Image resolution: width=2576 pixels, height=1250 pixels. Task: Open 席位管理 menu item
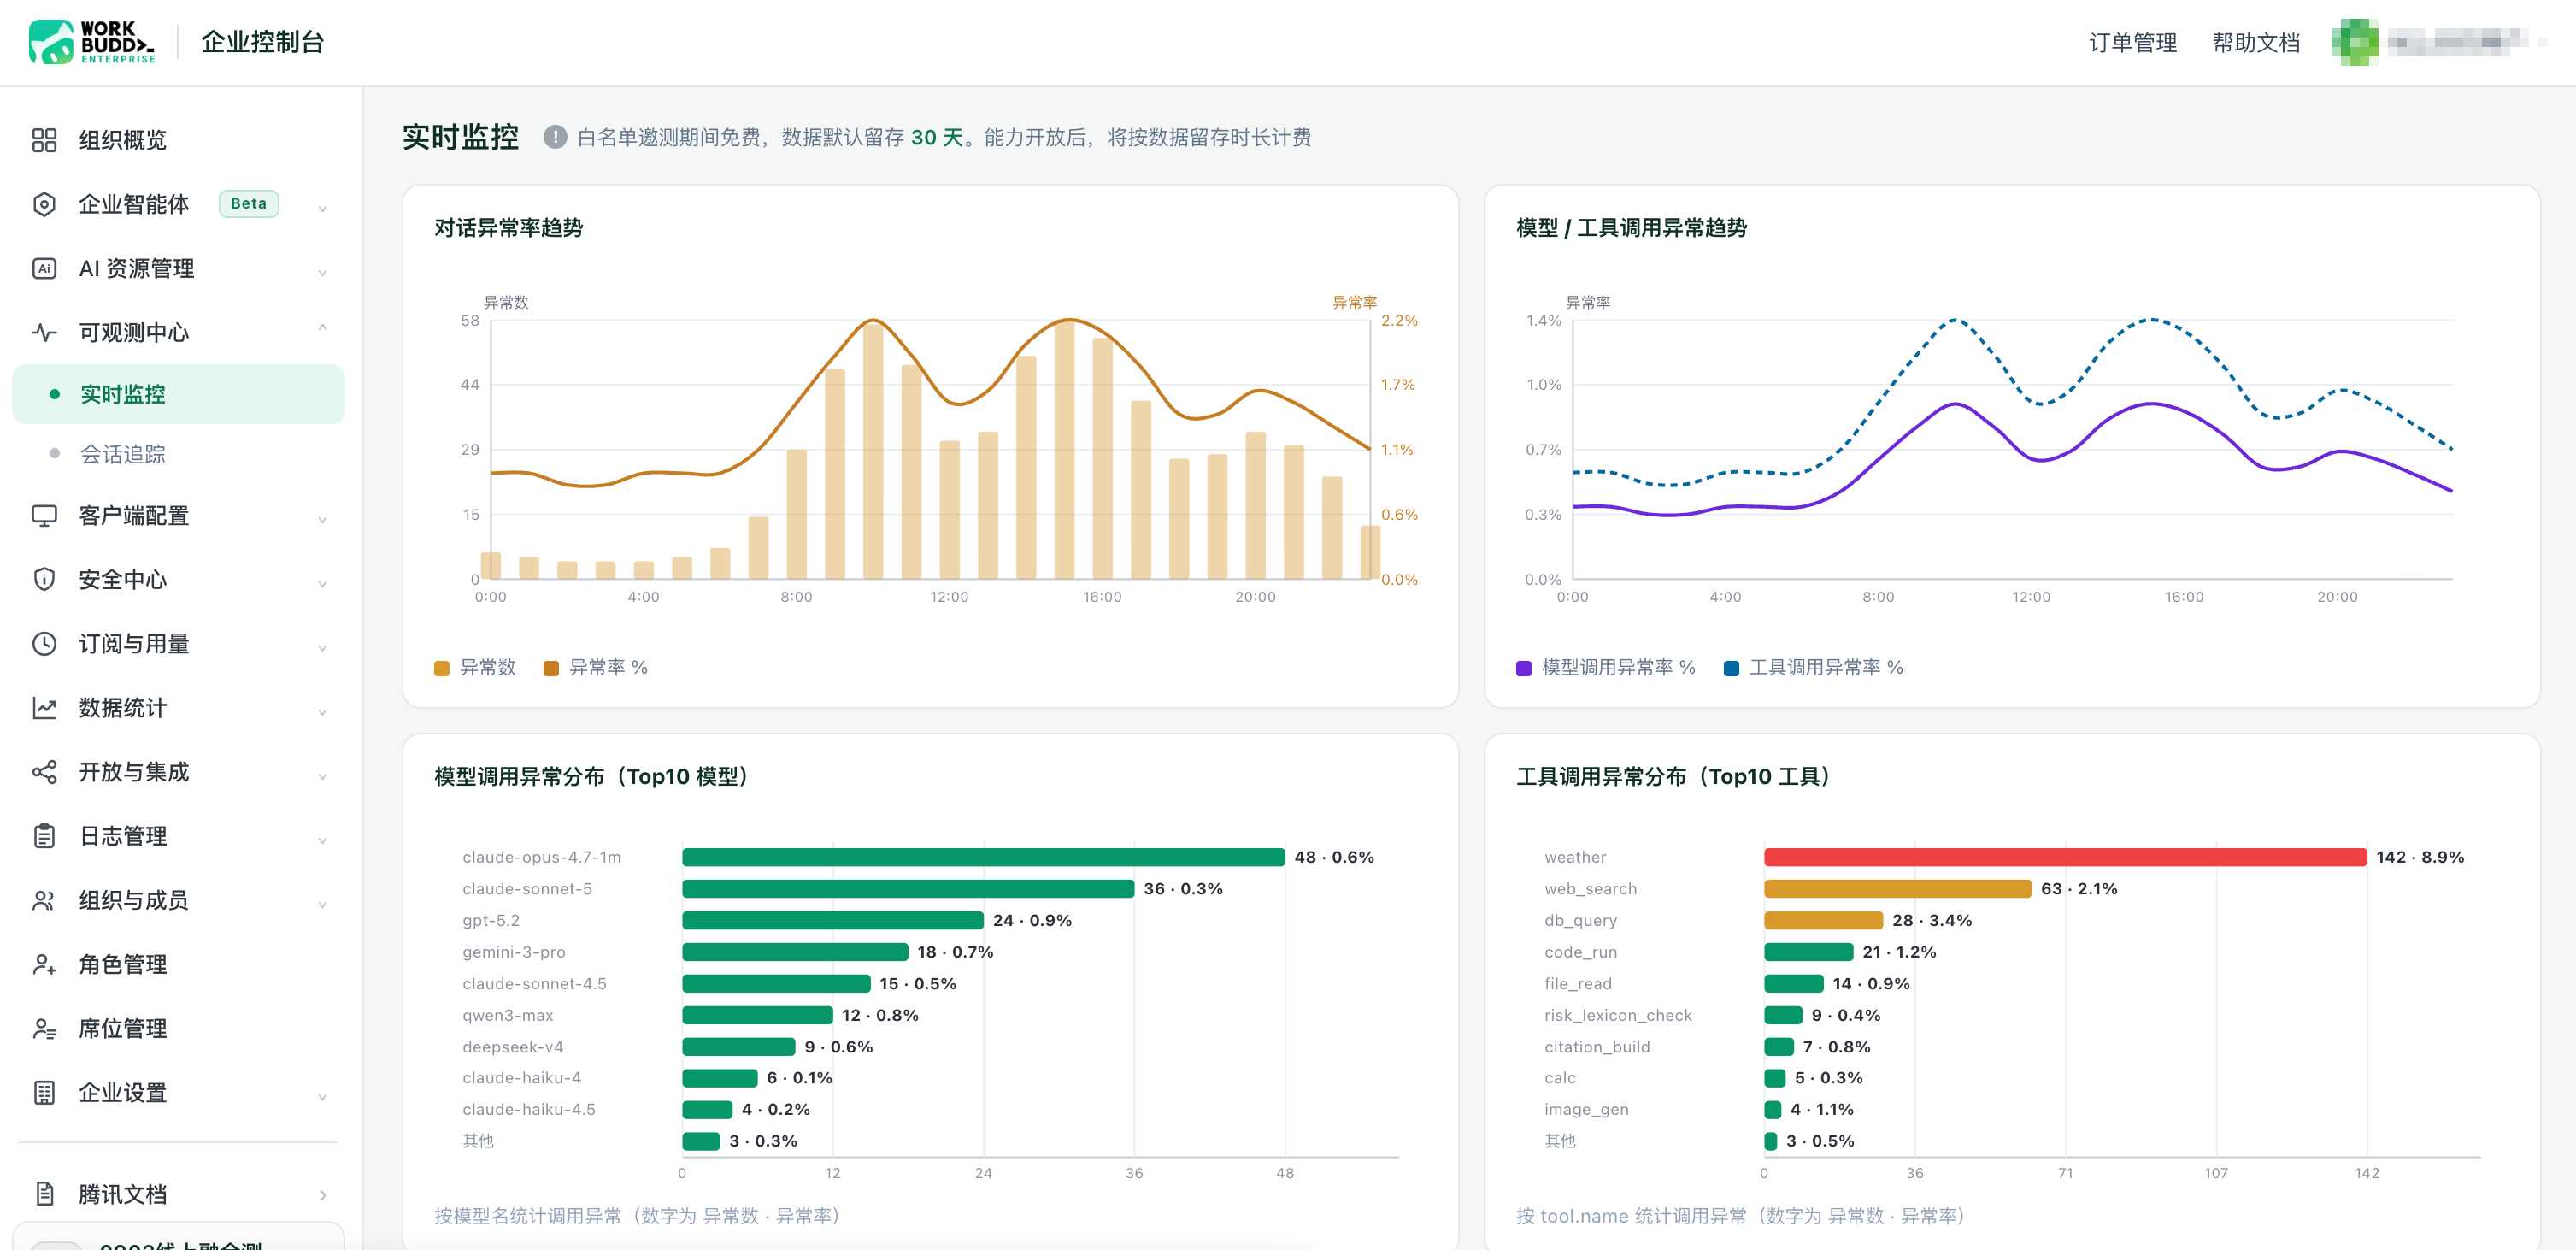point(178,1028)
